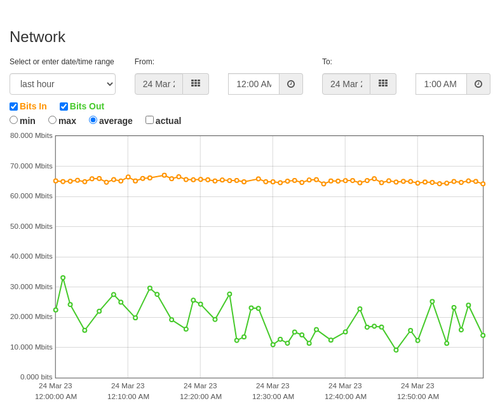Open the From date calendar picker icon

196,84
